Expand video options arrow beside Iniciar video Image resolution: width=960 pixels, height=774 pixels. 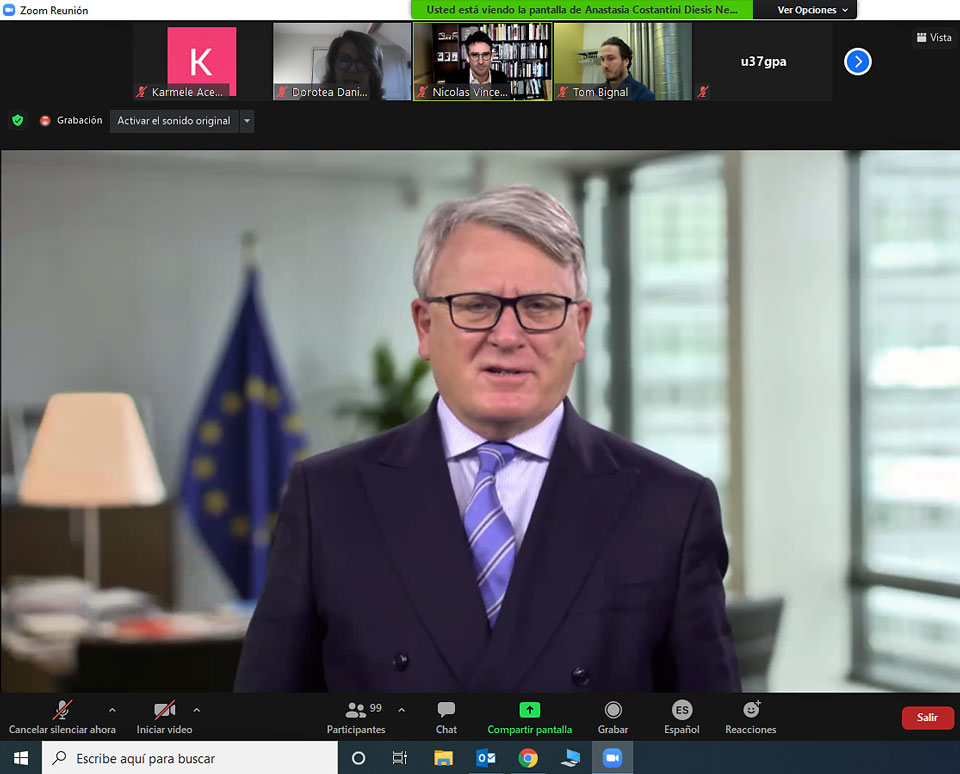197,710
